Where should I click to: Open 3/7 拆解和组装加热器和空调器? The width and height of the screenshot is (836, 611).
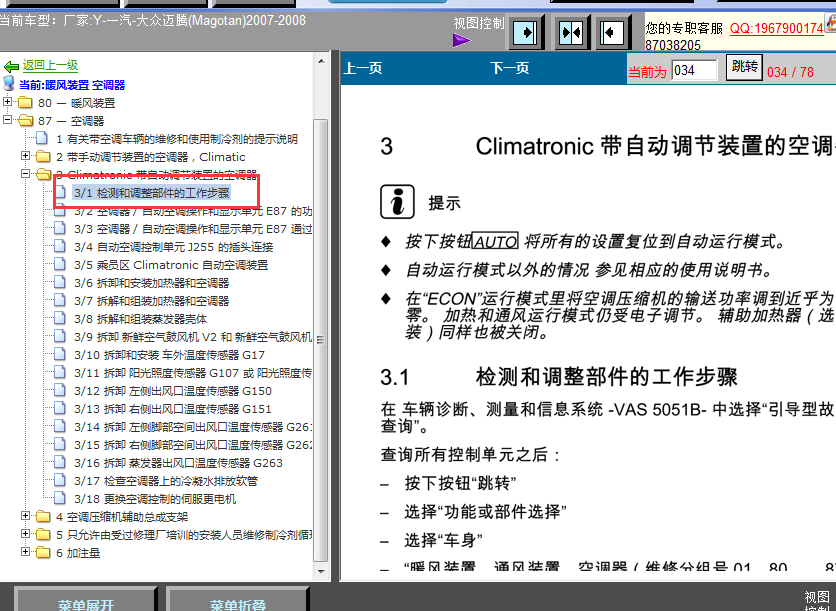click(x=151, y=301)
